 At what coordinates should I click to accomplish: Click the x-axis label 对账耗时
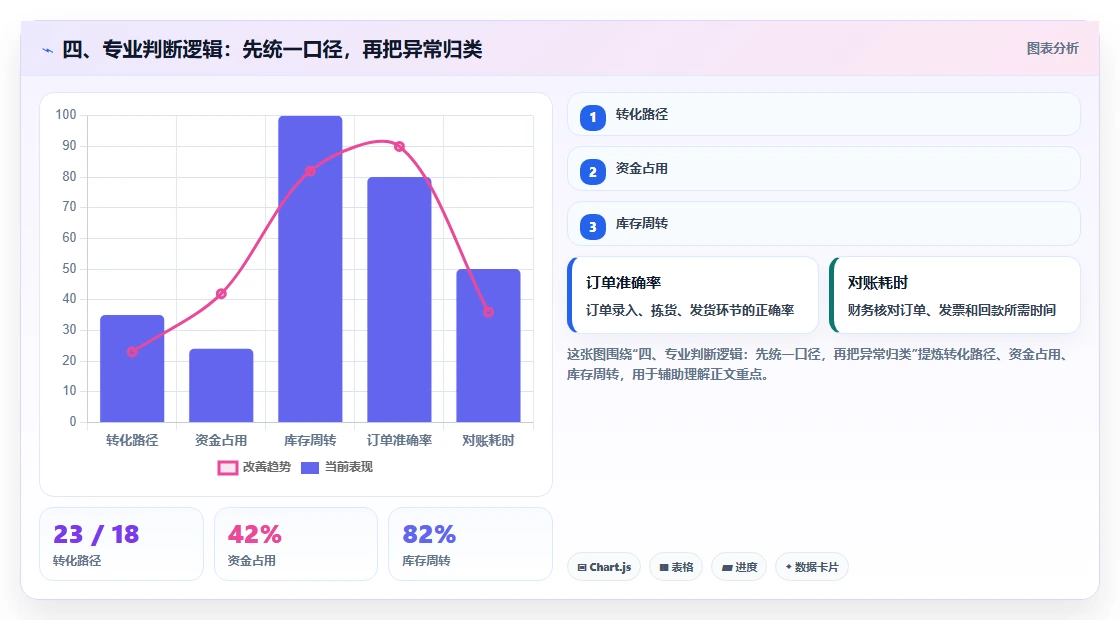(489, 441)
